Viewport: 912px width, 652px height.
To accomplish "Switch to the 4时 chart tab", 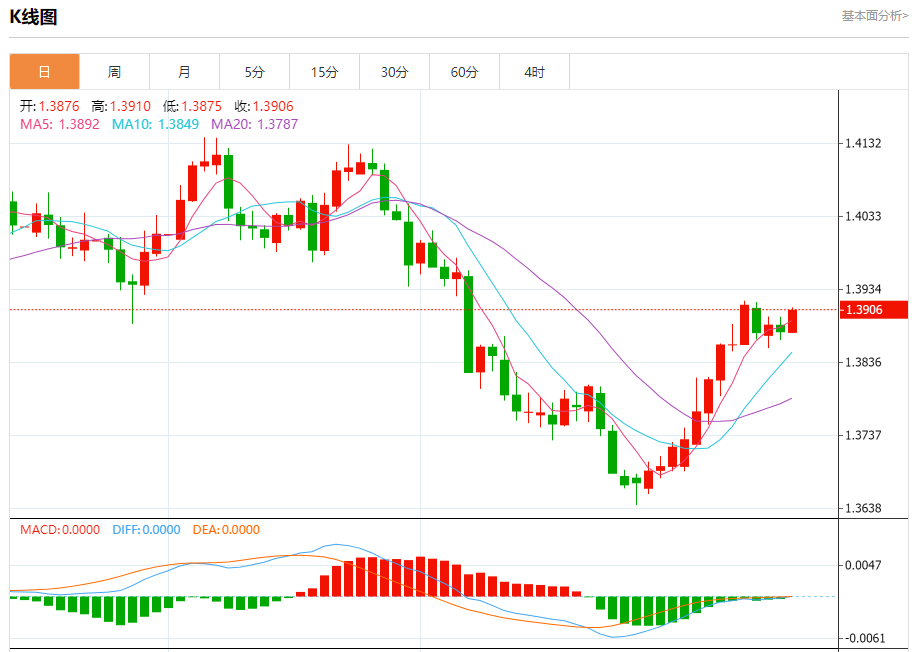I will tap(534, 72).
